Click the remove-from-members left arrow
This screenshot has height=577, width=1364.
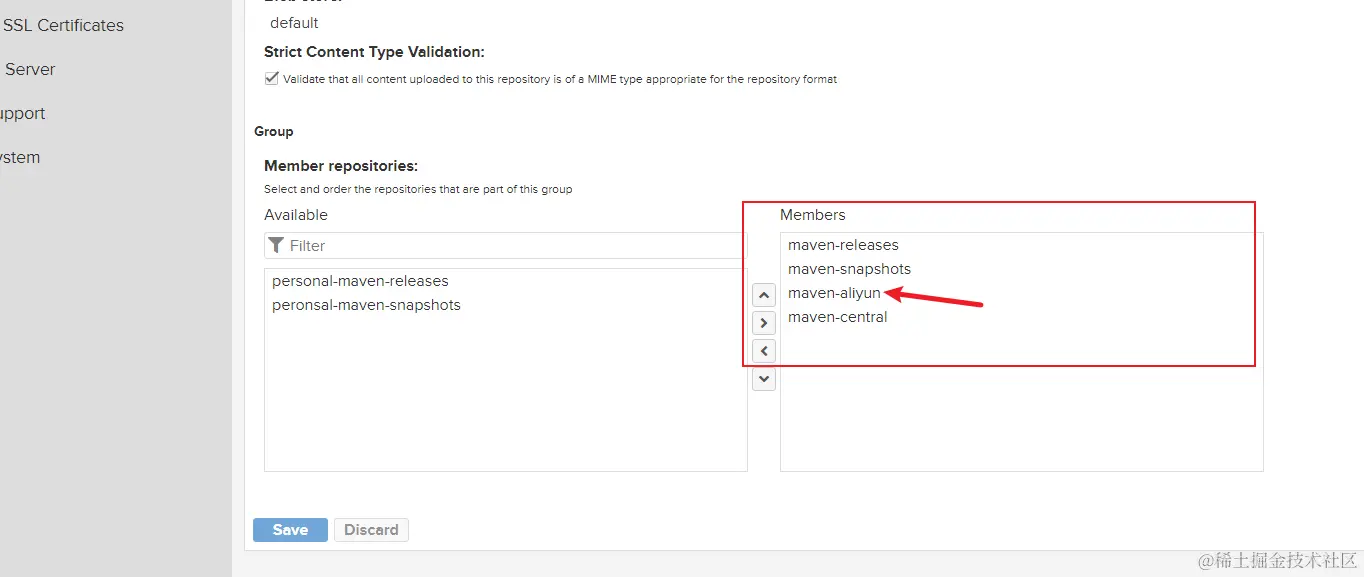point(764,351)
